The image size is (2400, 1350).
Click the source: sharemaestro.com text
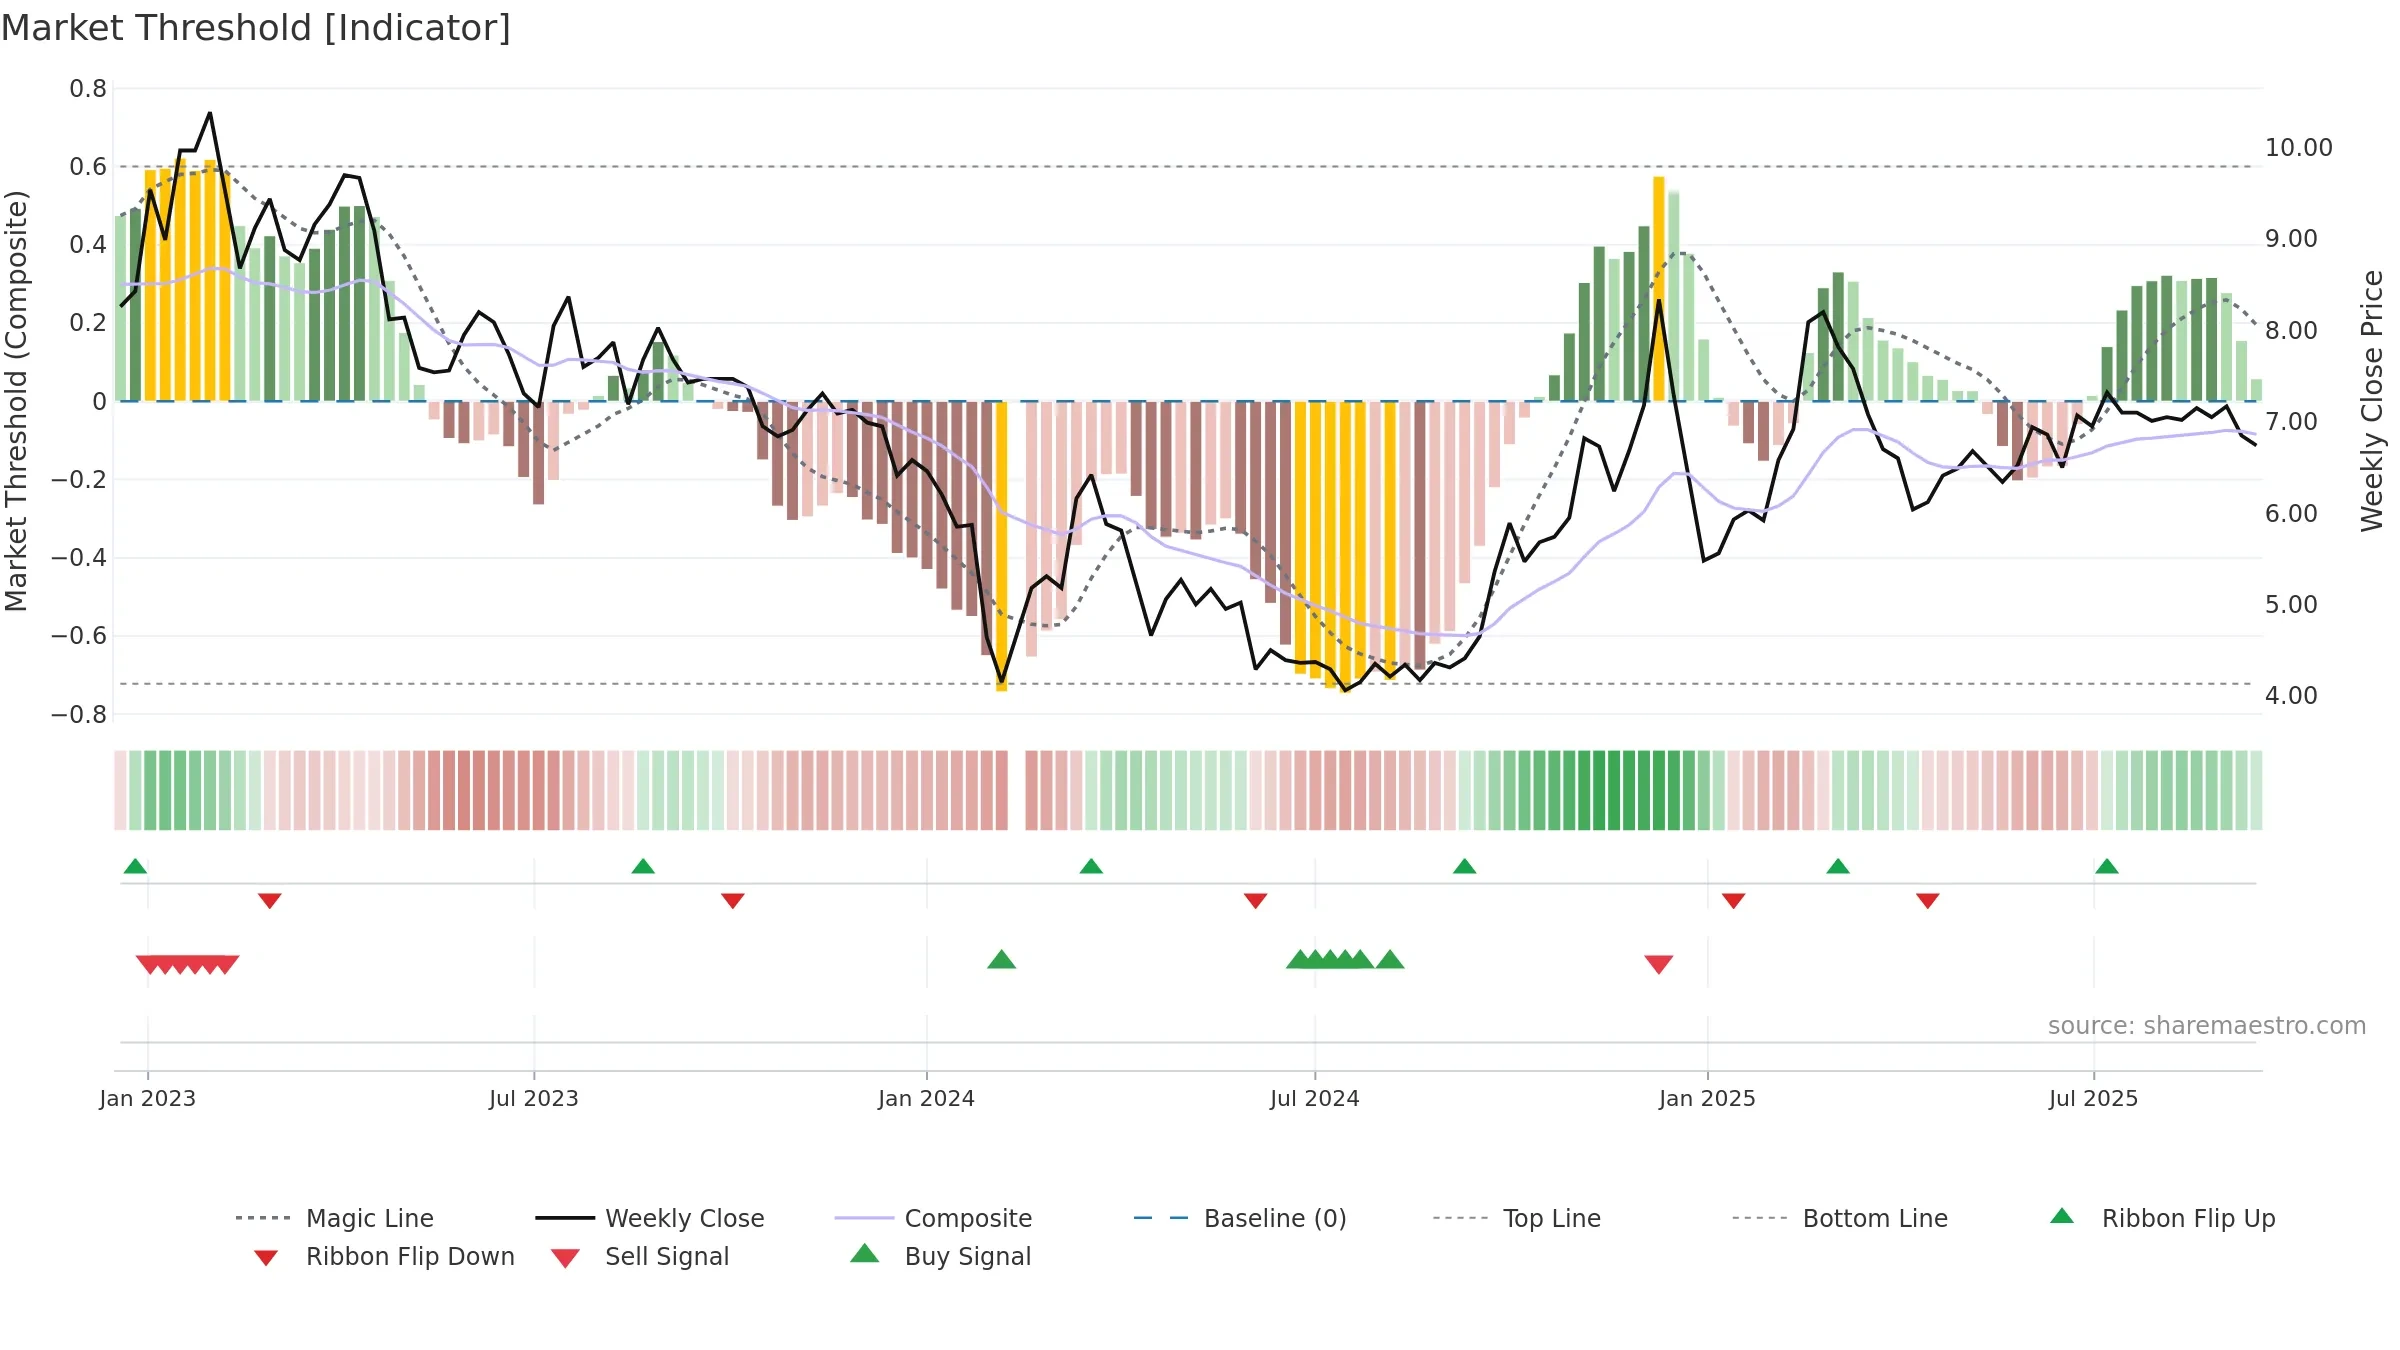pos(2207,1026)
